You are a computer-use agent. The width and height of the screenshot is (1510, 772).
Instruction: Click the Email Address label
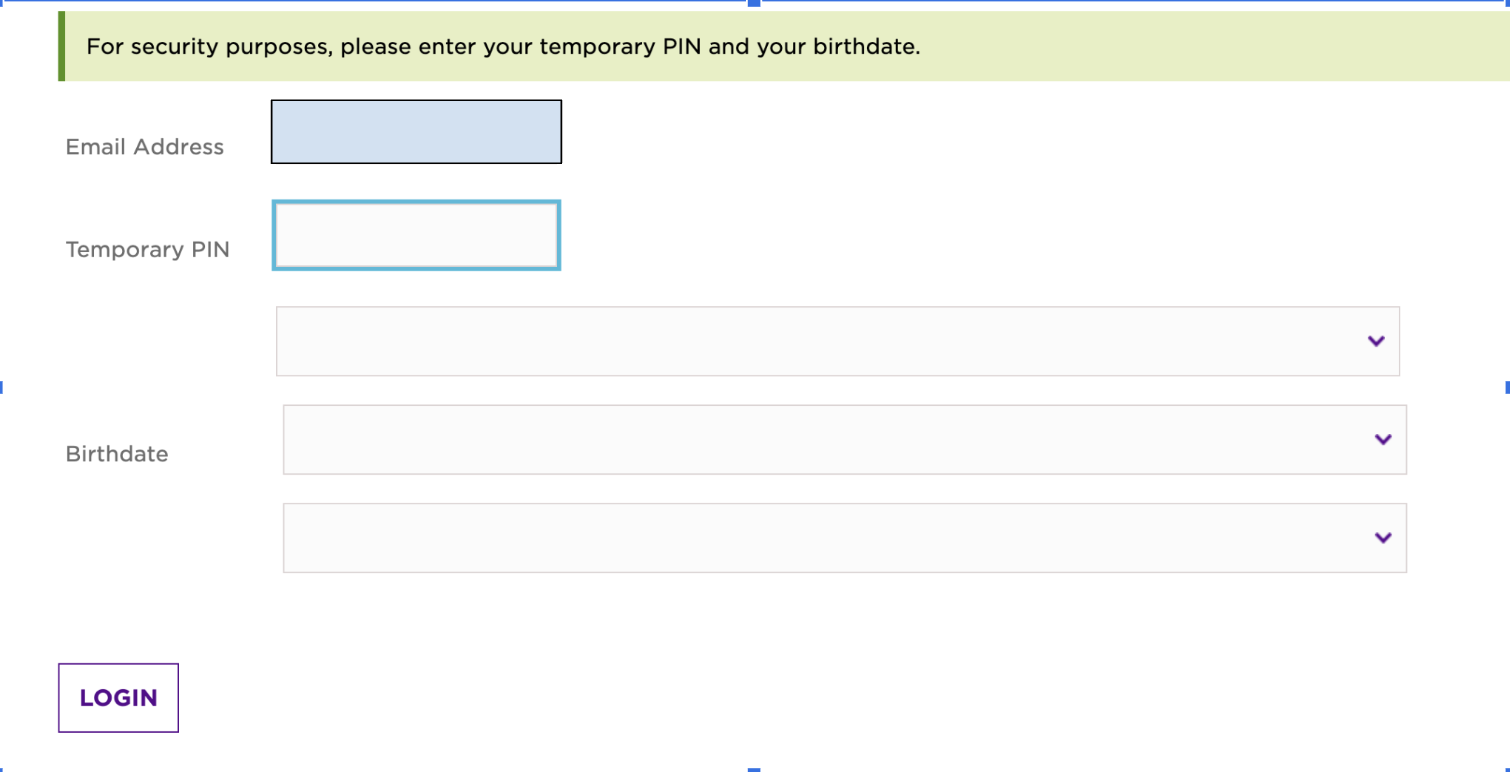145,147
